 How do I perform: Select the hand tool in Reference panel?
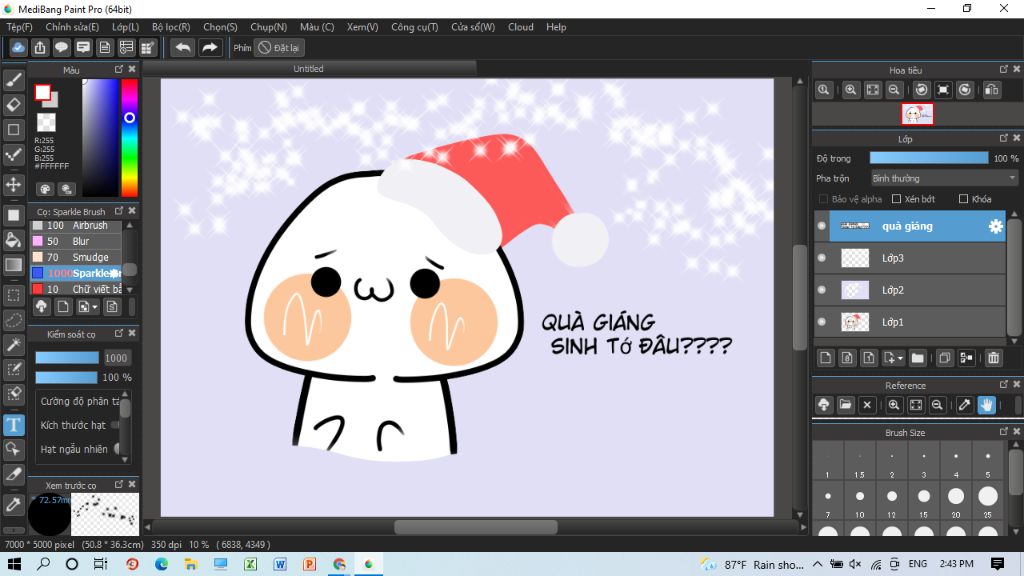[x=987, y=405]
